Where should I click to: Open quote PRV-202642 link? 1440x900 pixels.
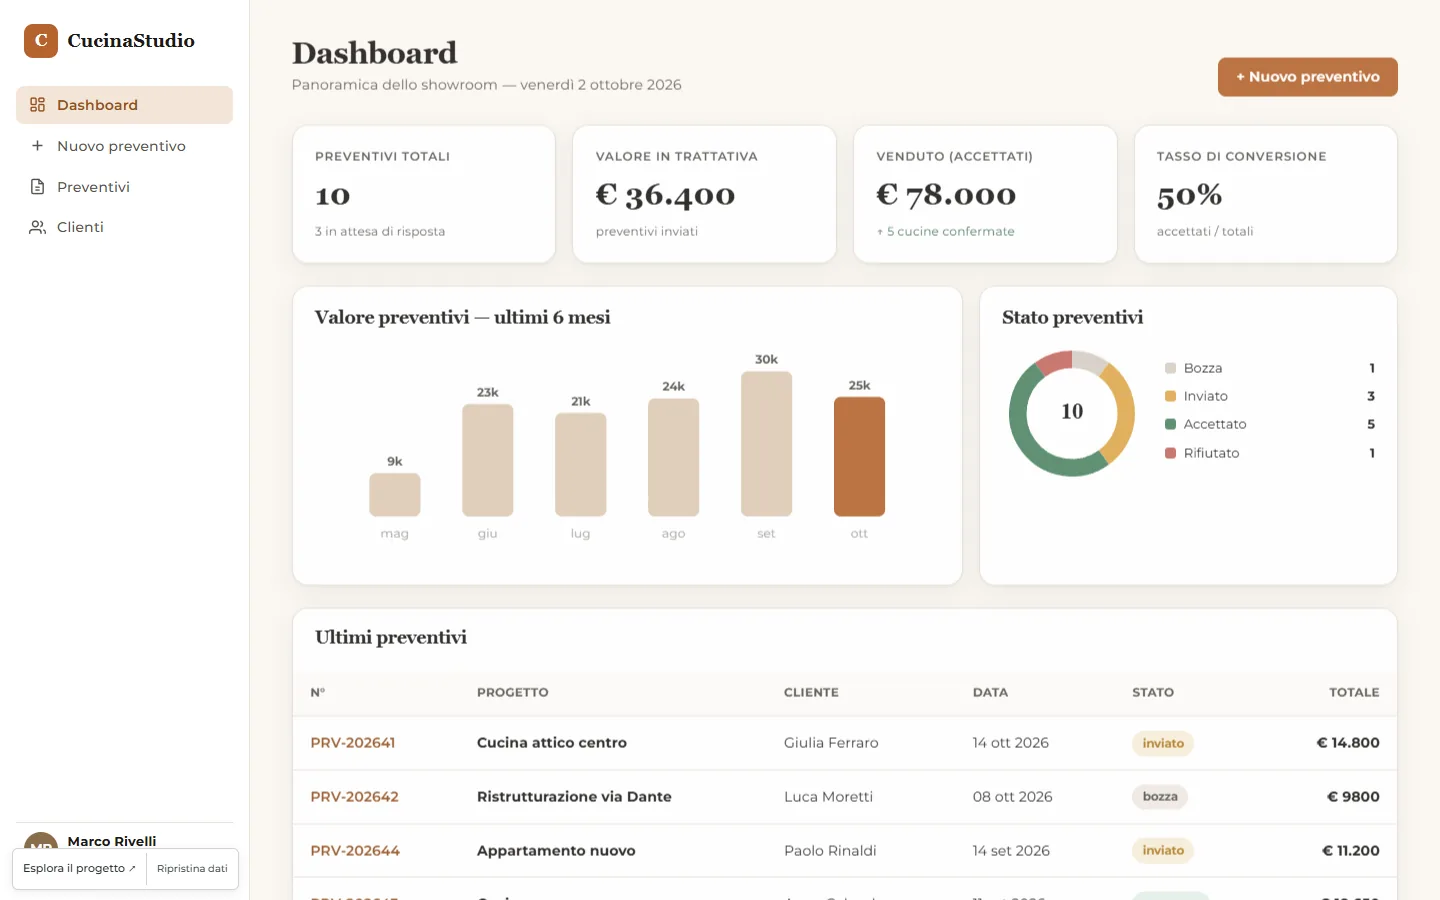pyautogui.click(x=355, y=797)
